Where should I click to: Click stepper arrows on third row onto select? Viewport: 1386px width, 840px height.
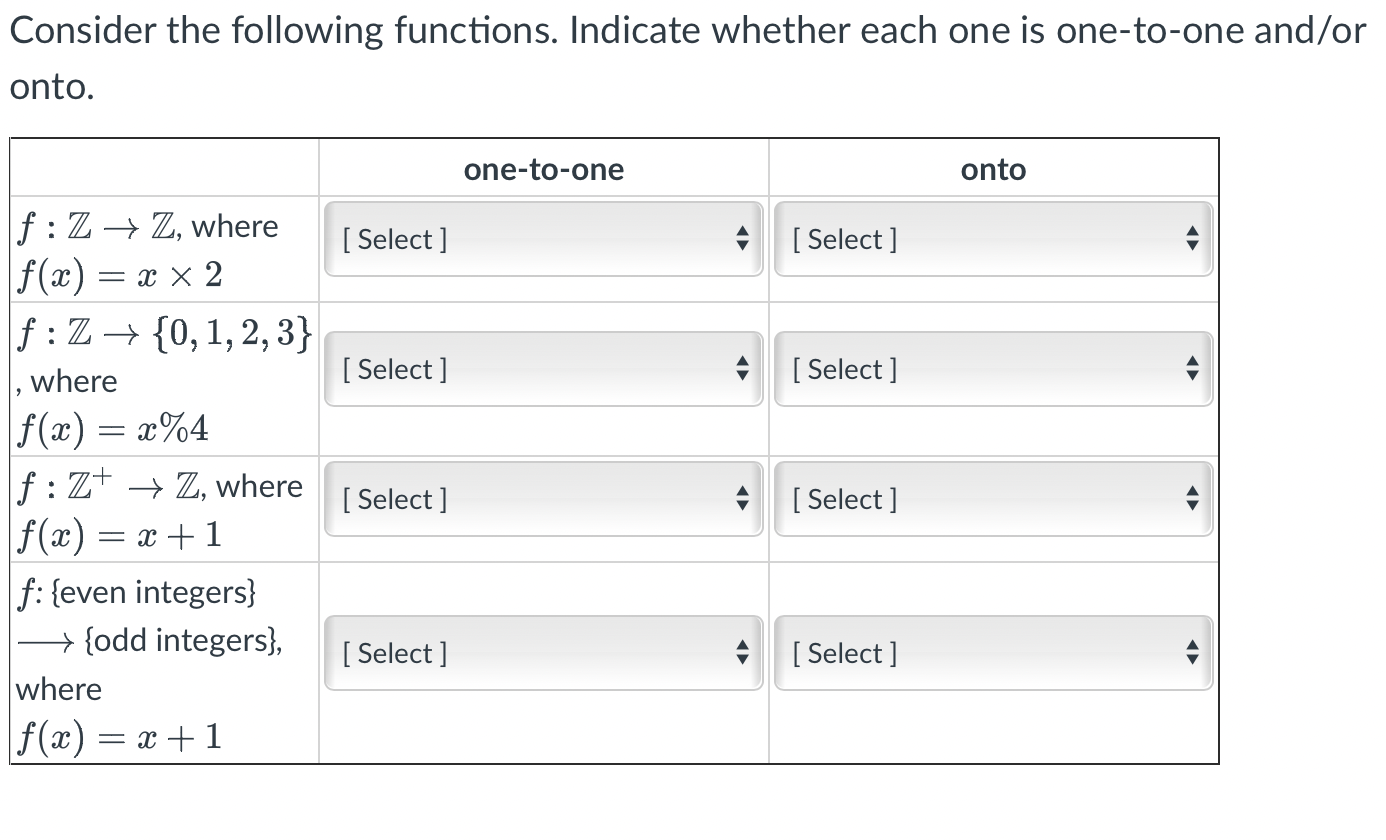[1192, 499]
